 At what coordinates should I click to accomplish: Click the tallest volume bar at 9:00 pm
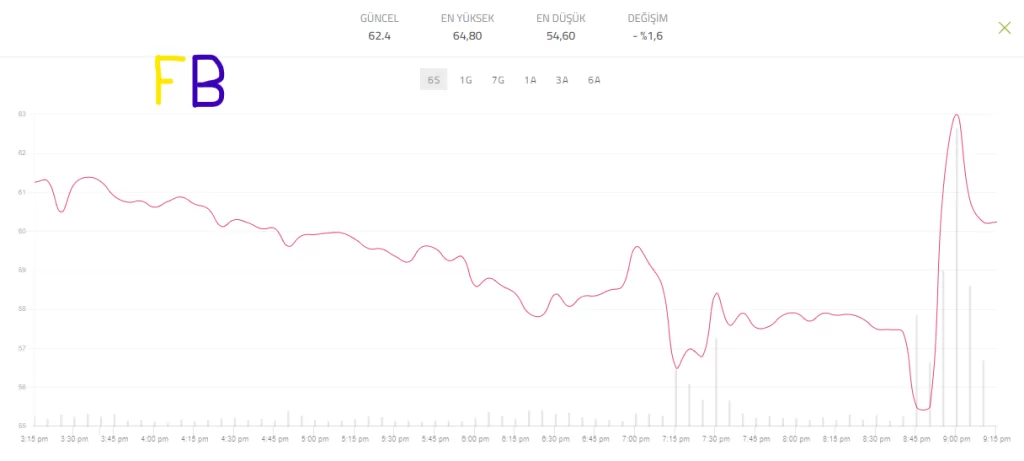[957, 300]
